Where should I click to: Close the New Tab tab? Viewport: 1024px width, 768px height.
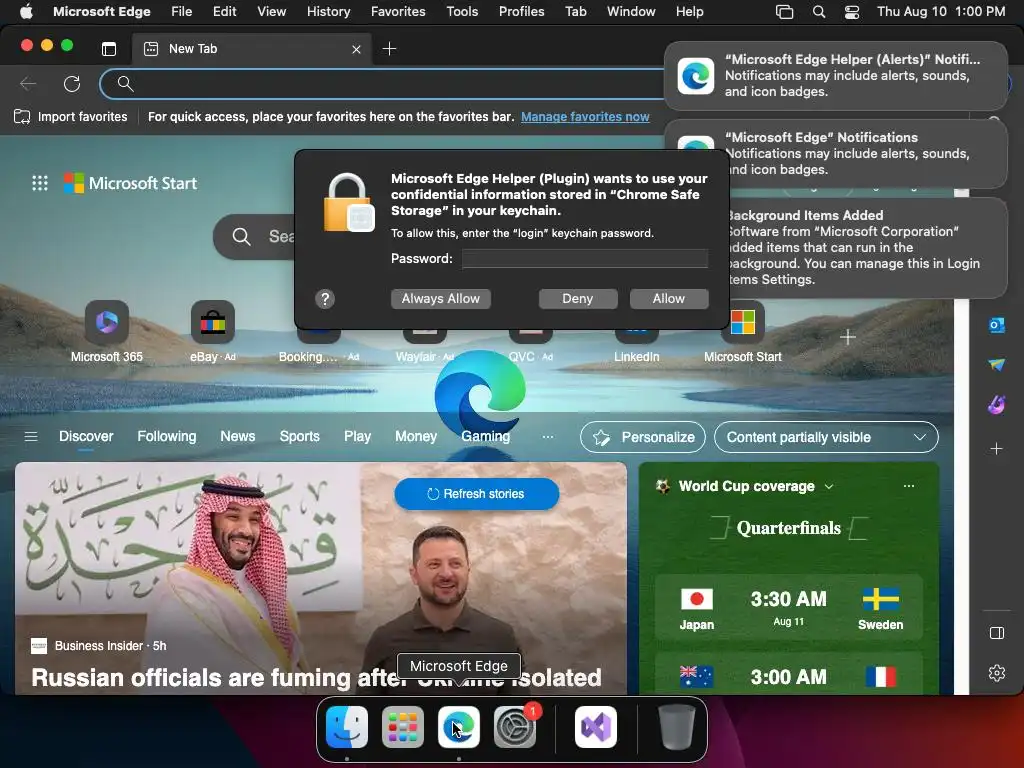pyautogui.click(x=356, y=50)
